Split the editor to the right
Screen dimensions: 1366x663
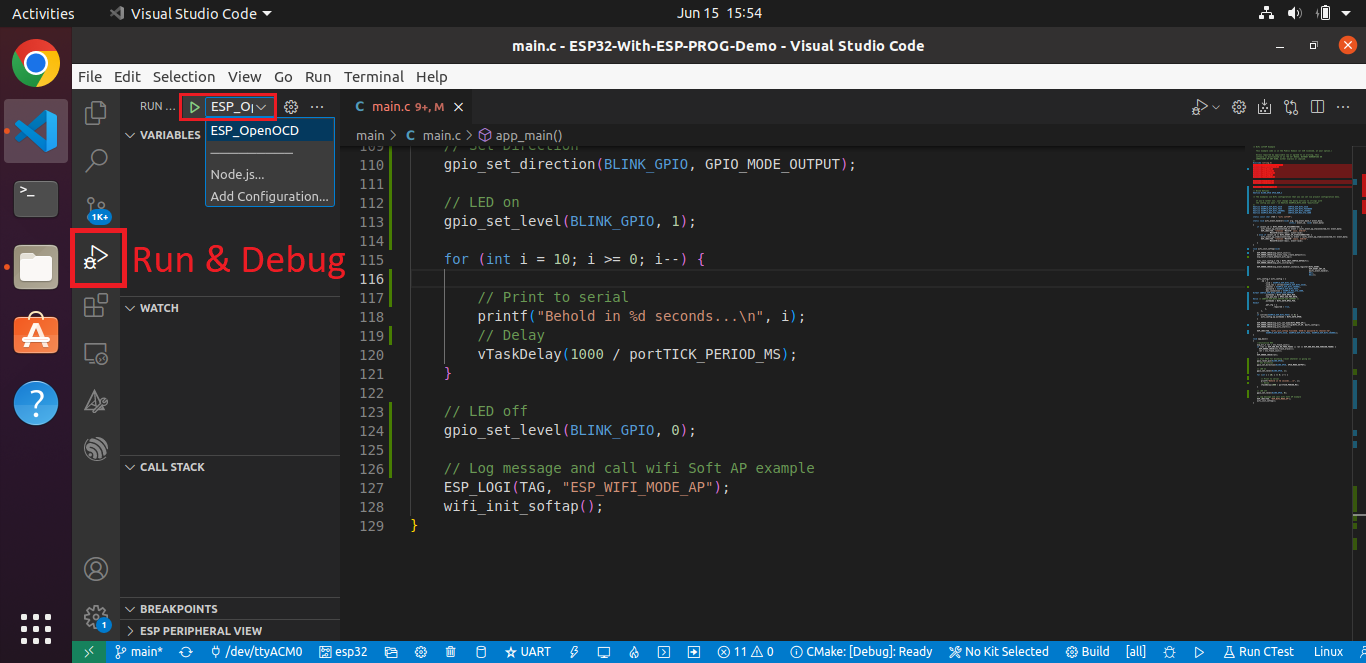tap(1317, 107)
